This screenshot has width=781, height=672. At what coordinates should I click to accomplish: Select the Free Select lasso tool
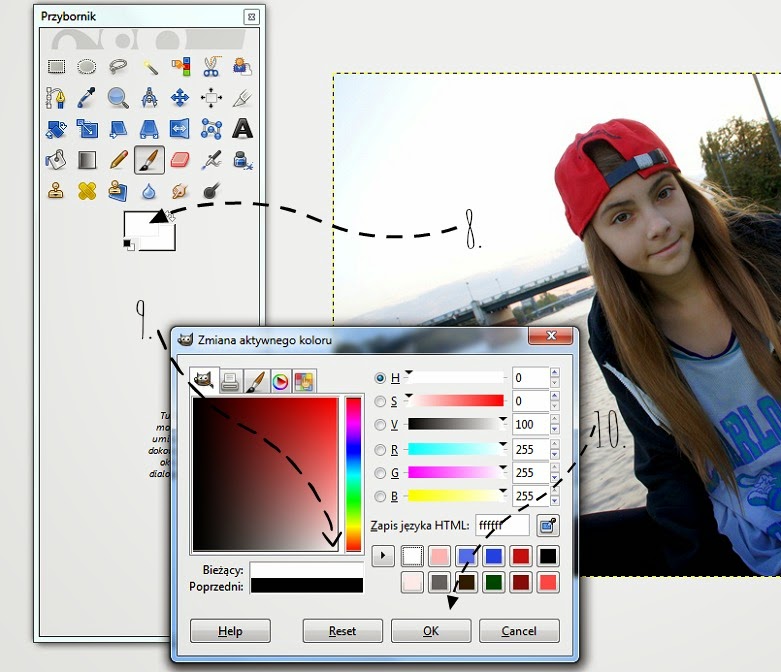pos(118,66)
